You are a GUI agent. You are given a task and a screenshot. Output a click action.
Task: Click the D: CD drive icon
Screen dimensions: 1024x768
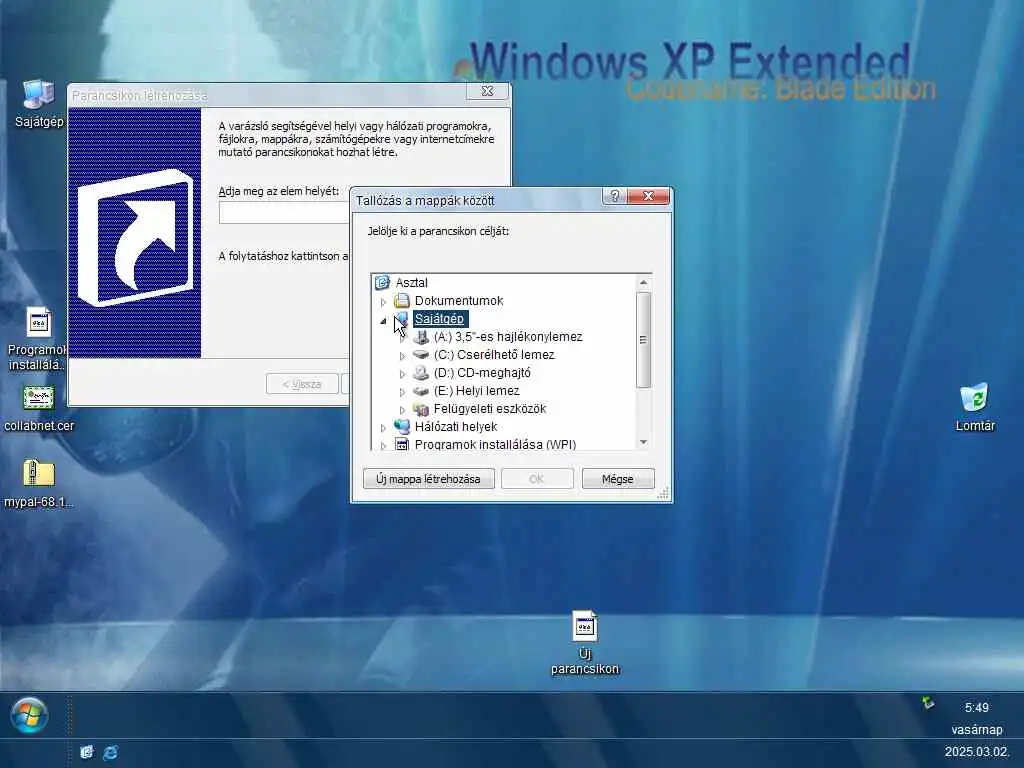[x=421, y=373]
